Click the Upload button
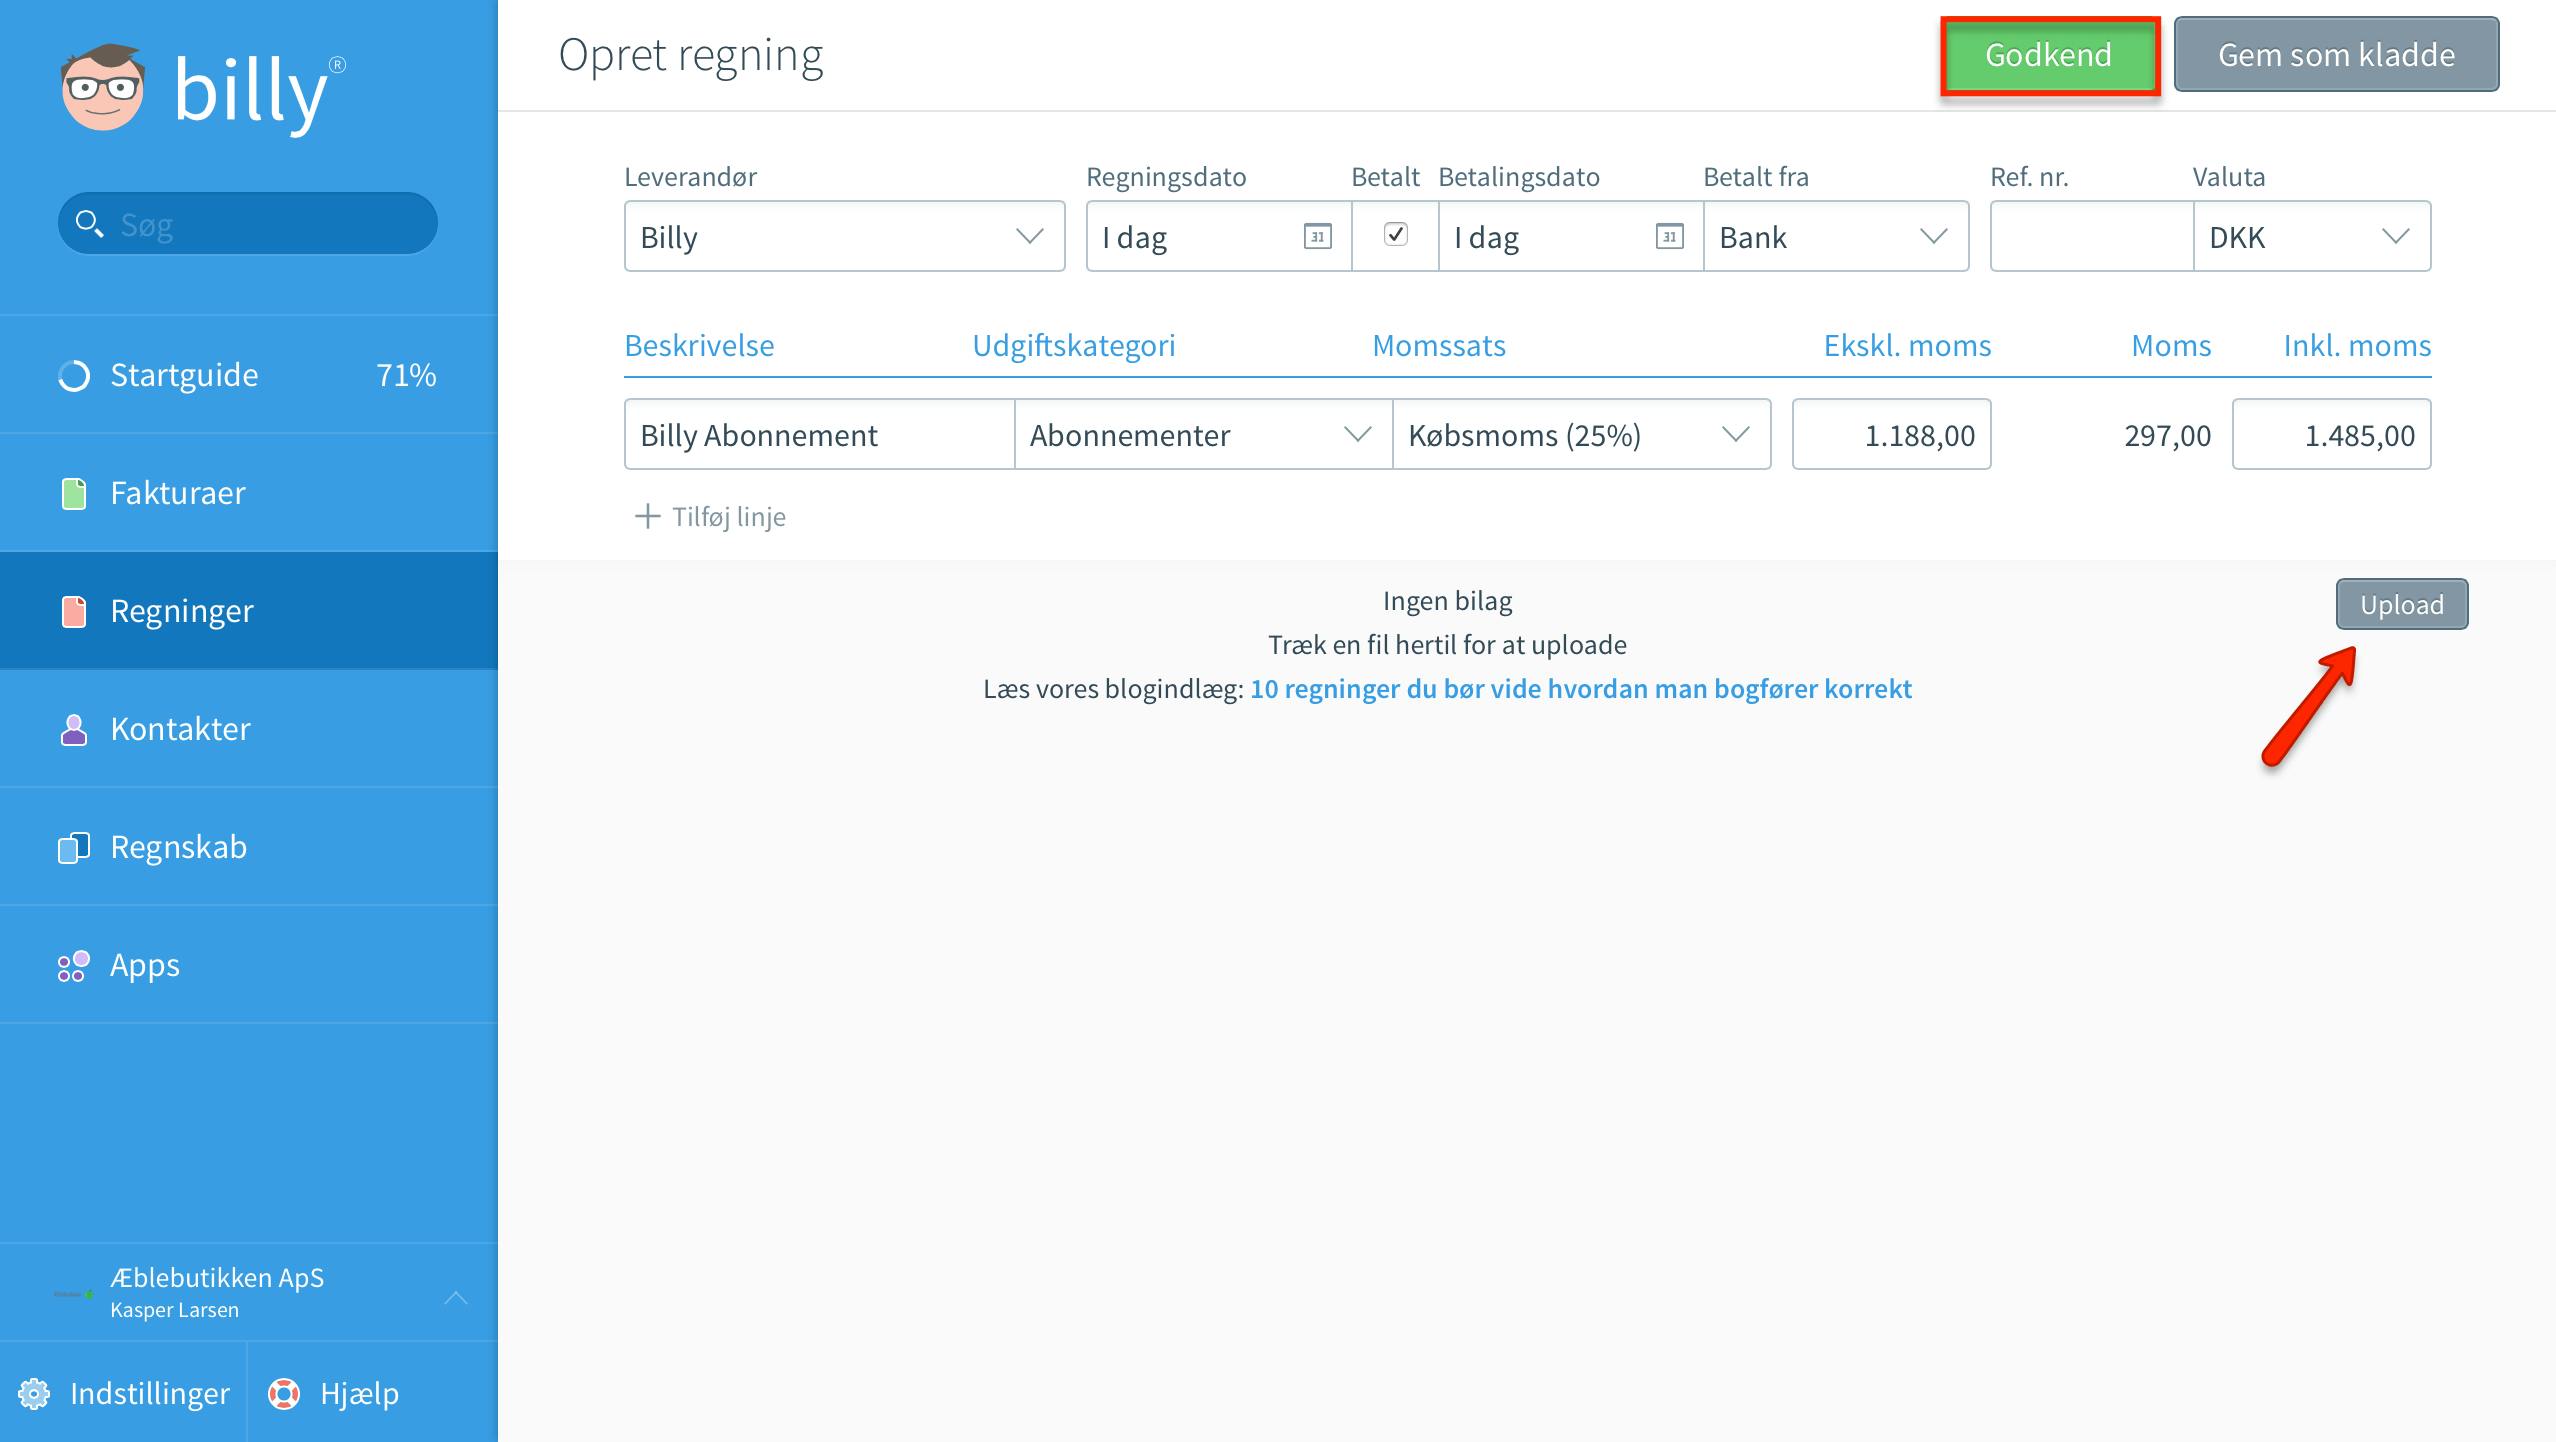This screenshot has height=1442, width=2556. (x=2402, y=604)
